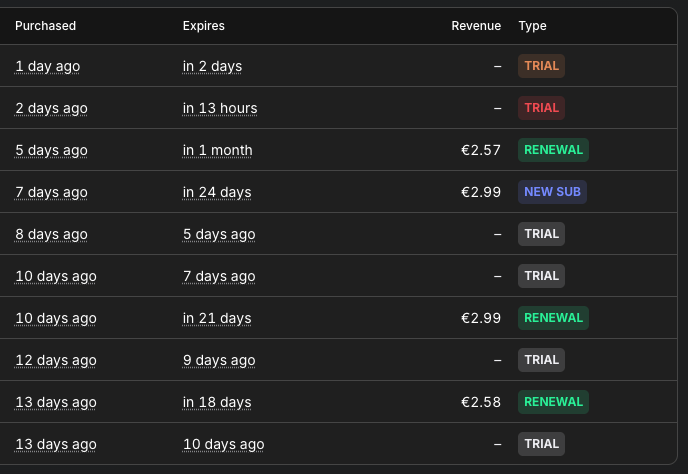688x474 pixels.
Task: Select the 'in 1 month' expiry cell
Action: (x=218, y=151)
